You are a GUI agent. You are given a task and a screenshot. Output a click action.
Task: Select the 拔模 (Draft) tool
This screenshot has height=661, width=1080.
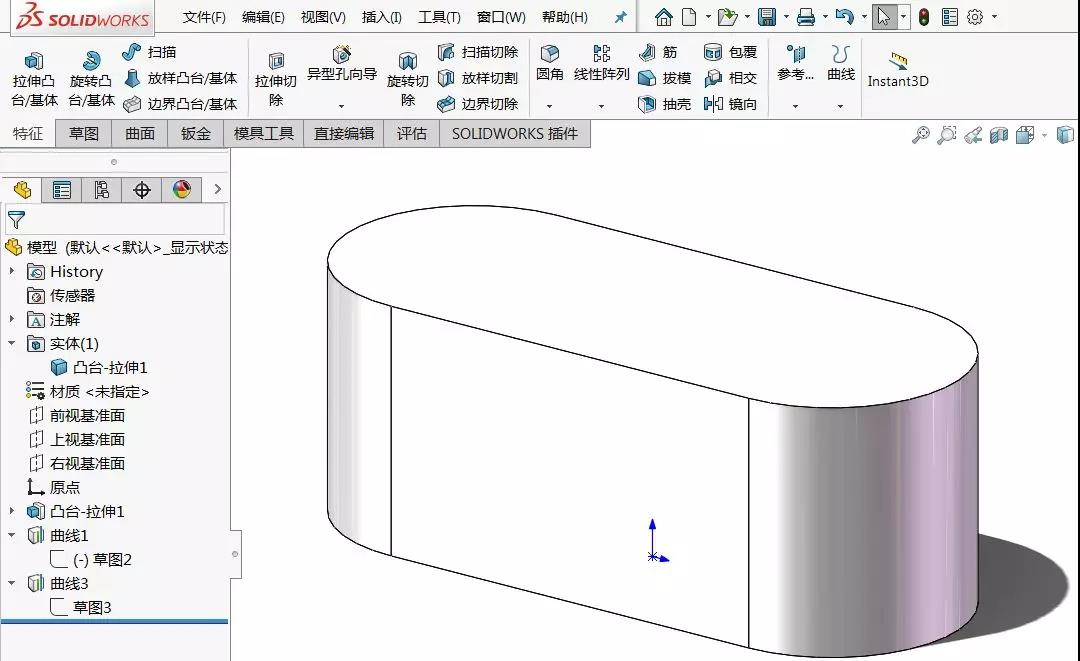coord(665,77)
